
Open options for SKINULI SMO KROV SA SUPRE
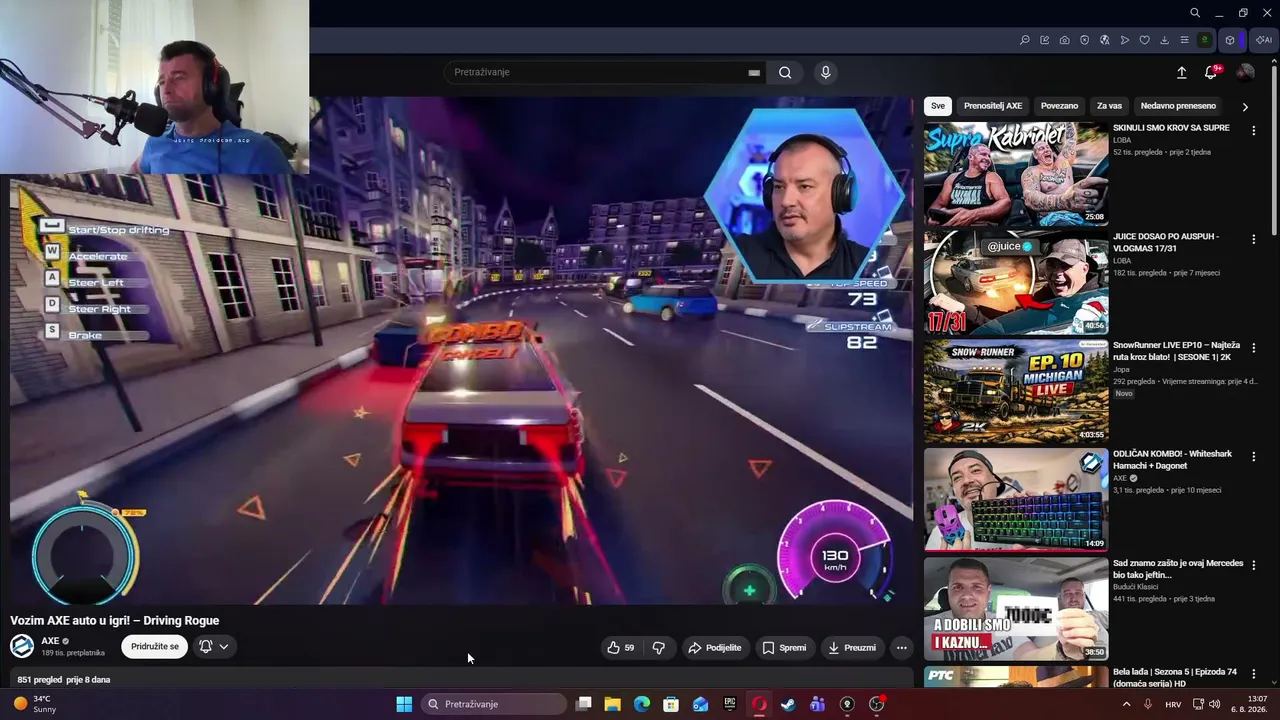pos(1253,130)
